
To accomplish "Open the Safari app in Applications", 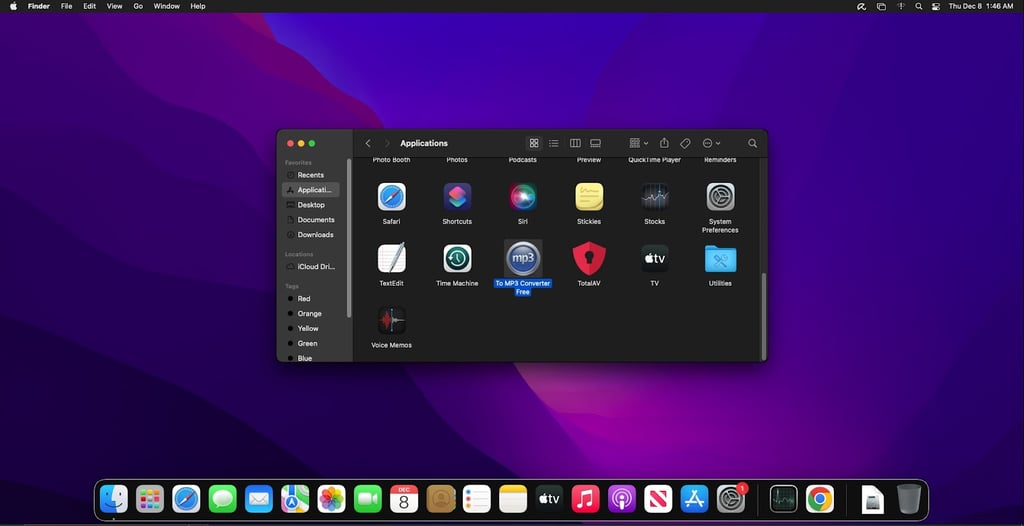I will [x=391, y=197].
